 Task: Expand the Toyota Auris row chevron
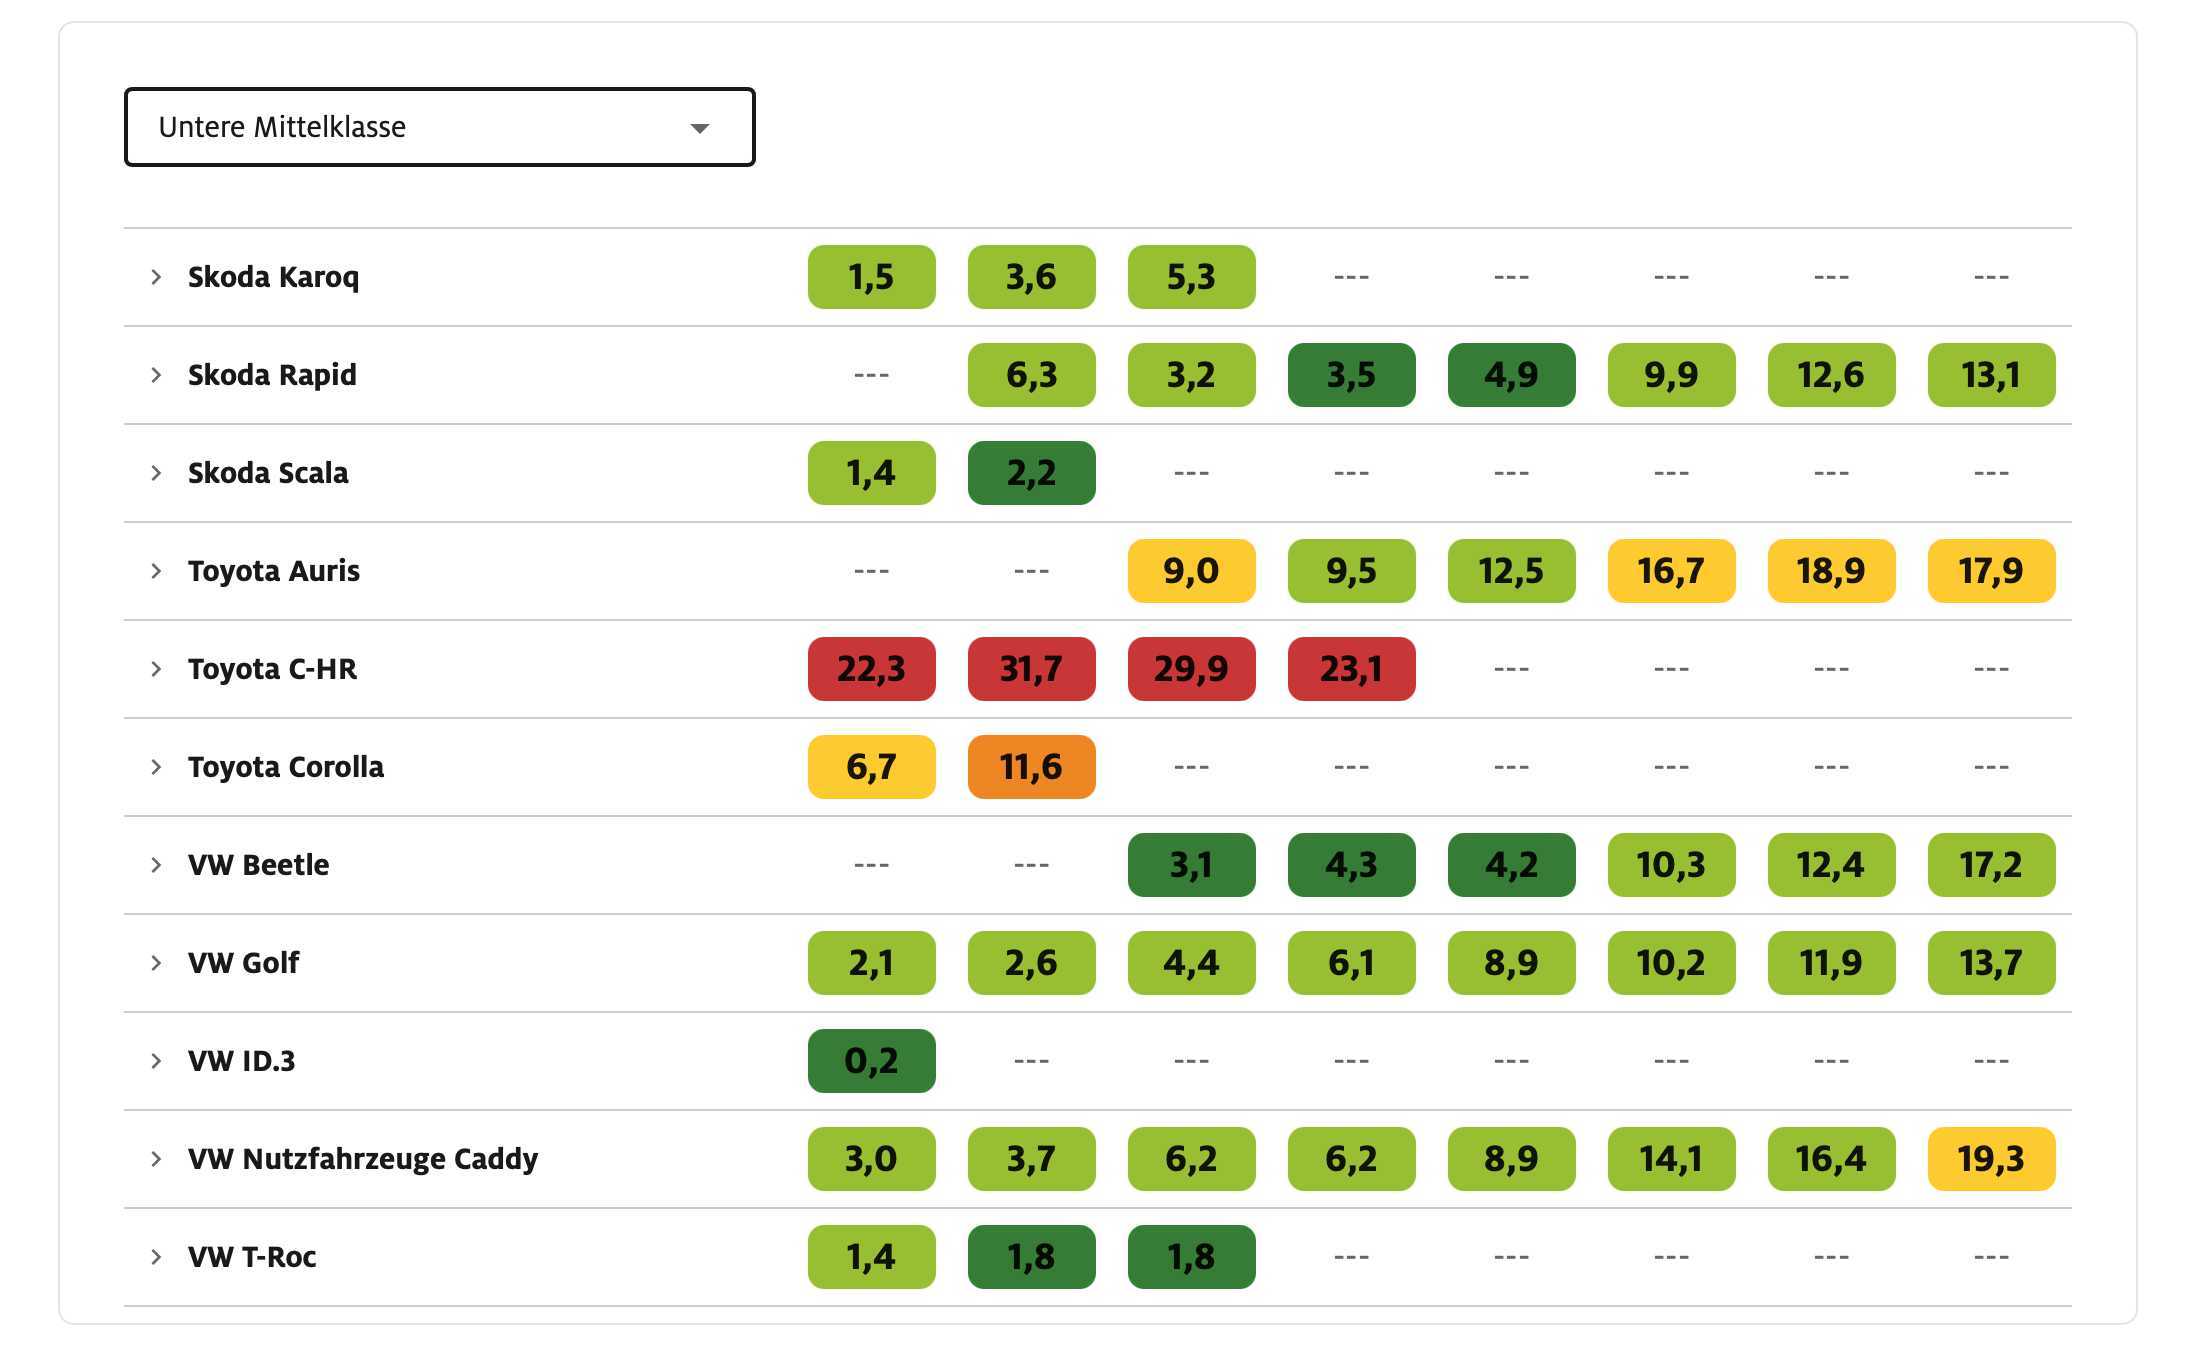[x=156, y=571]
